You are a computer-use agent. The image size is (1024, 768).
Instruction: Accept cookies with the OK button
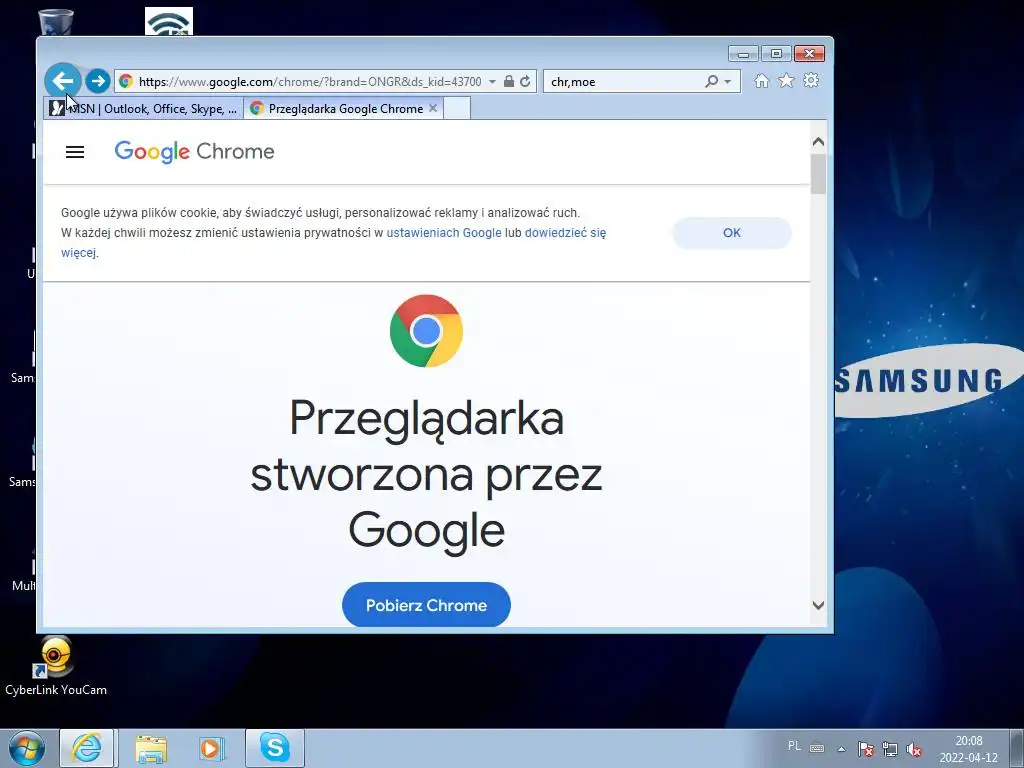[x=731, y=233]
